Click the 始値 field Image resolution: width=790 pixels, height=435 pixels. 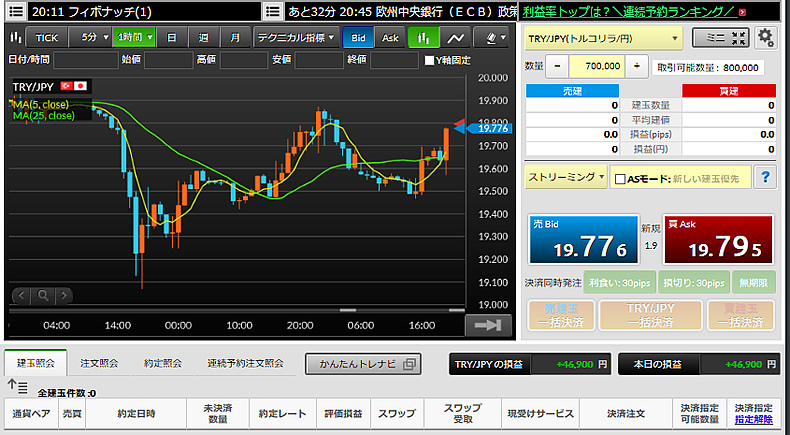168,60
